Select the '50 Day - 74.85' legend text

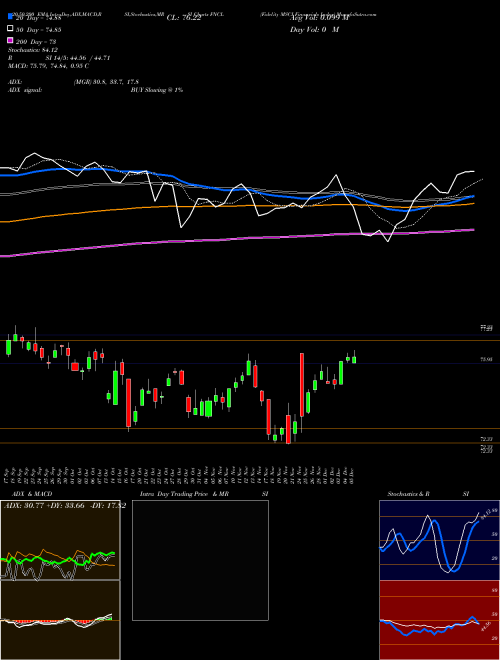tap(39, 30)
